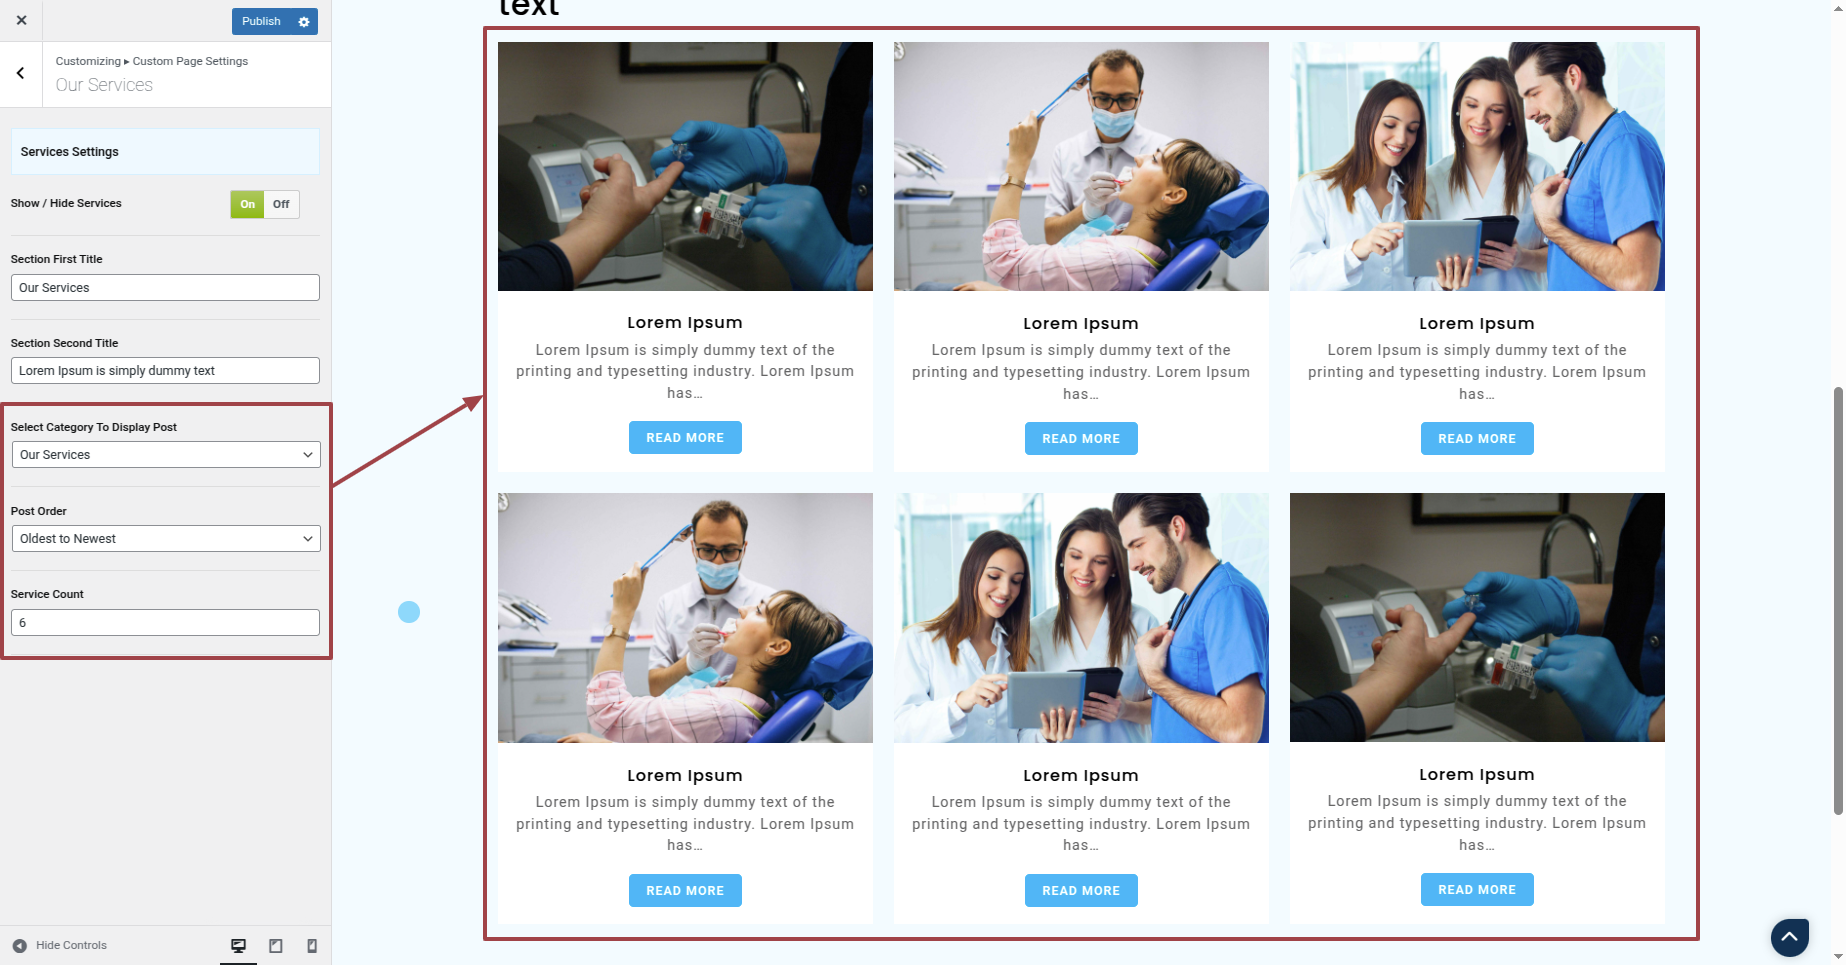Close the customizer with X icon
1846x965 pixels.
coord(21,20)
